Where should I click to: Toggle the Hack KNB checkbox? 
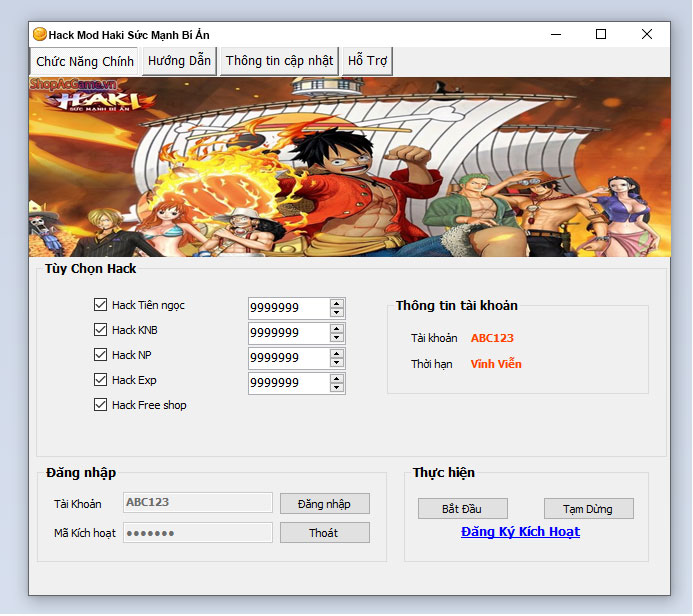click(100, 330)
